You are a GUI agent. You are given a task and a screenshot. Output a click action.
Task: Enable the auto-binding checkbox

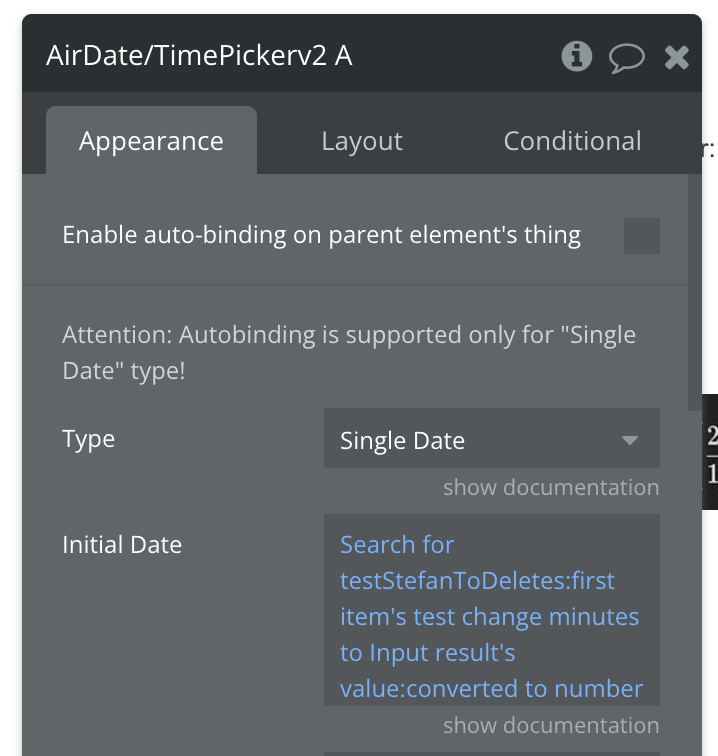tap(641, 236)
